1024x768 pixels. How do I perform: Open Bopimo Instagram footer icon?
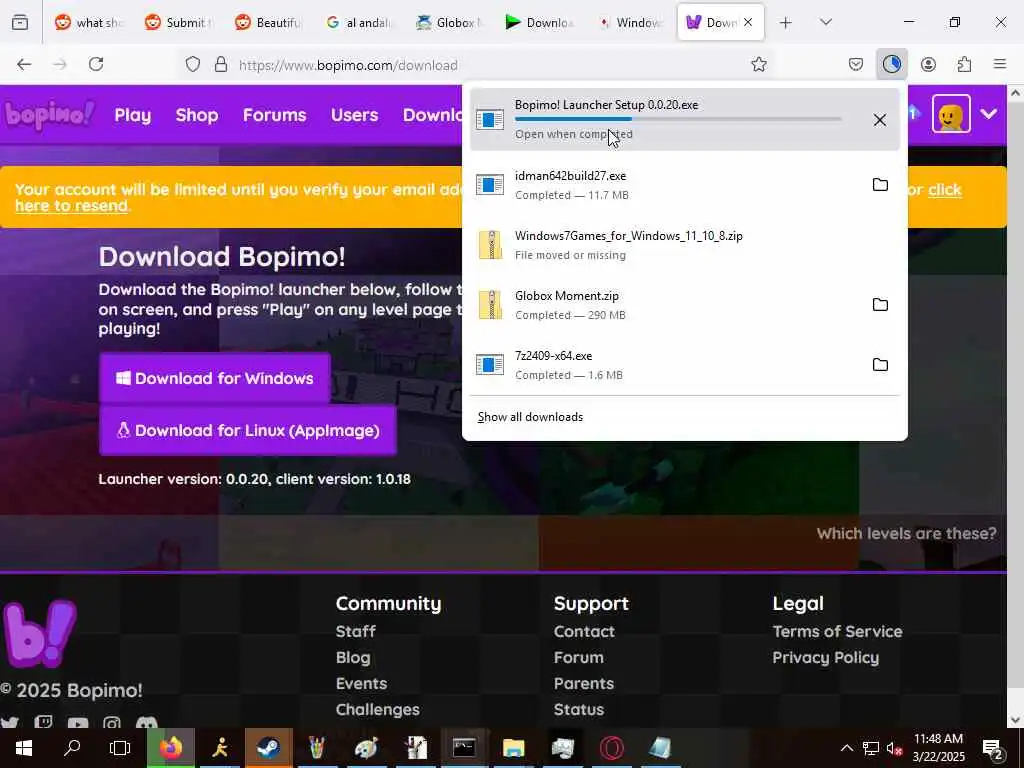[x=112, y=724]
